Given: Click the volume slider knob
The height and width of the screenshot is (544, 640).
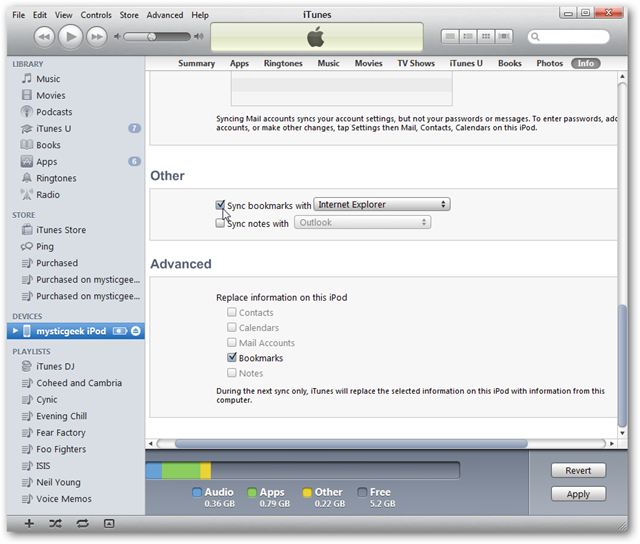Looking at the screenshot, I should (x=151, y=37).
